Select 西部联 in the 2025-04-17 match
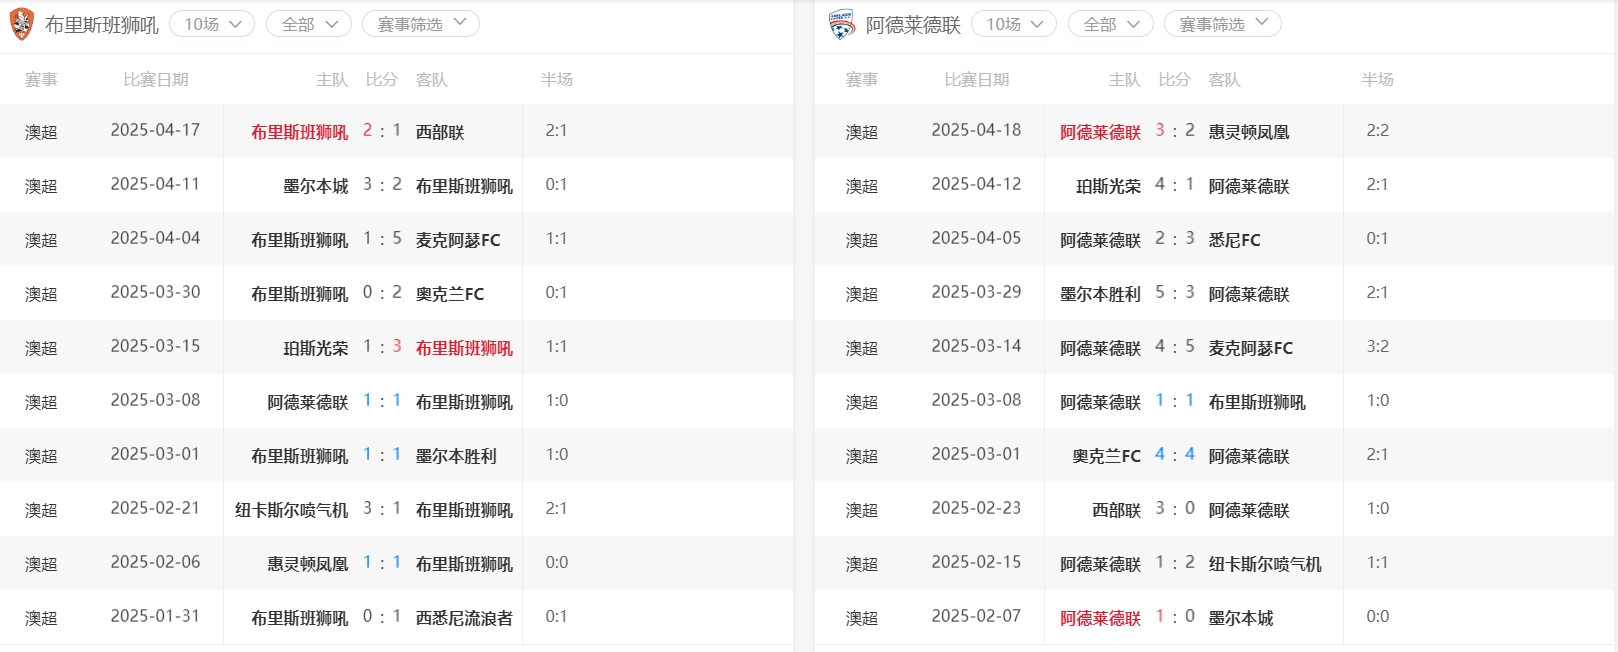The image size is (1618, 652). (x=440, y=132)
